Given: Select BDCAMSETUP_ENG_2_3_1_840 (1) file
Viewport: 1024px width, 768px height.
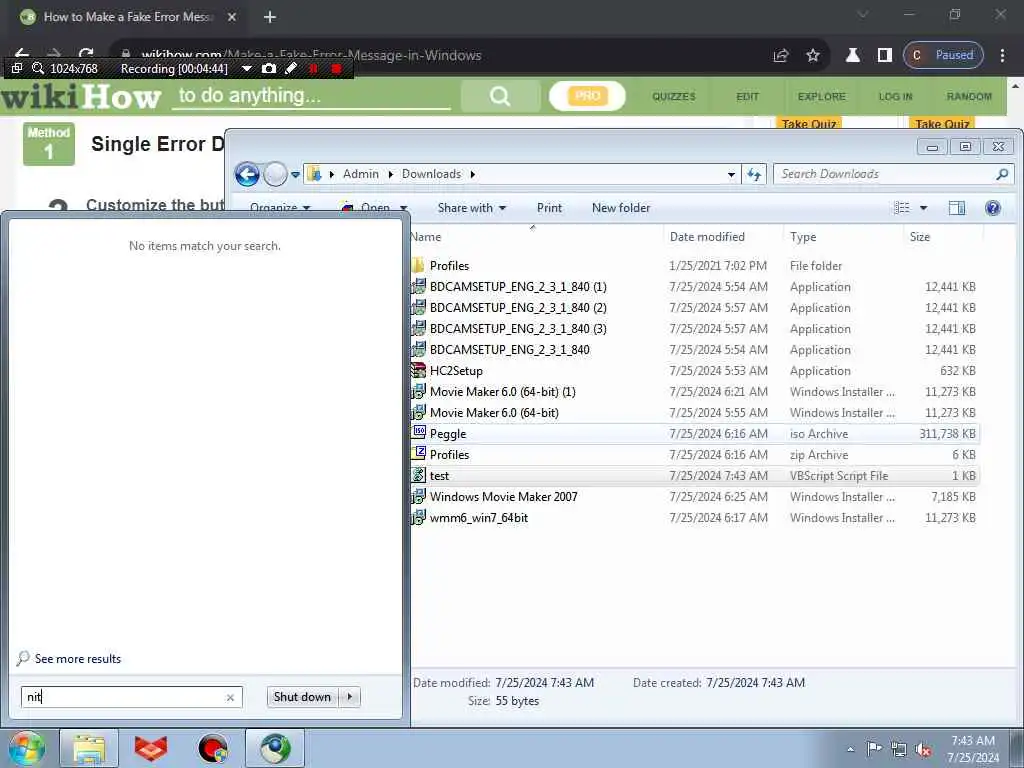Looking at the screenshot, I should coord(518,287).
